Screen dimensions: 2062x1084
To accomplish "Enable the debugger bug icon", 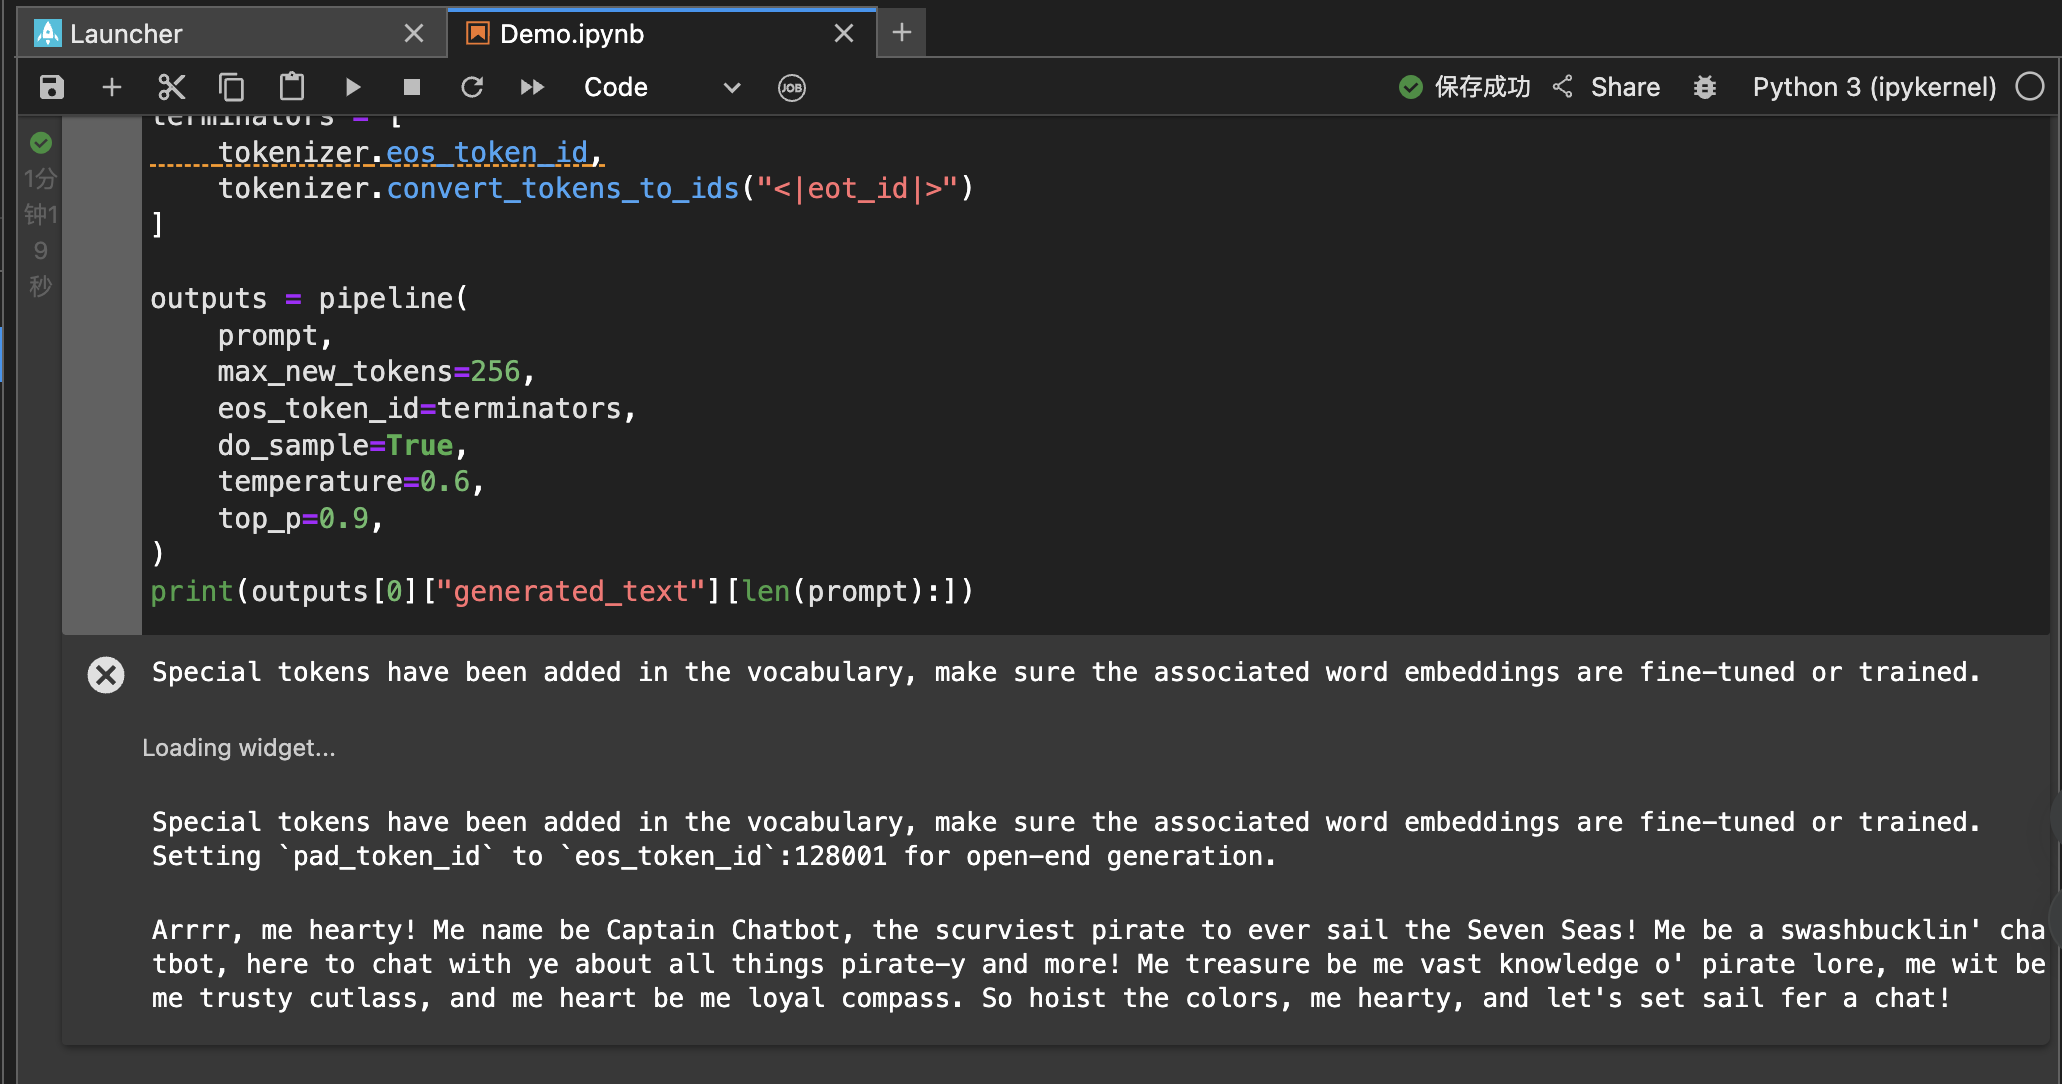I will point(1705,87).
